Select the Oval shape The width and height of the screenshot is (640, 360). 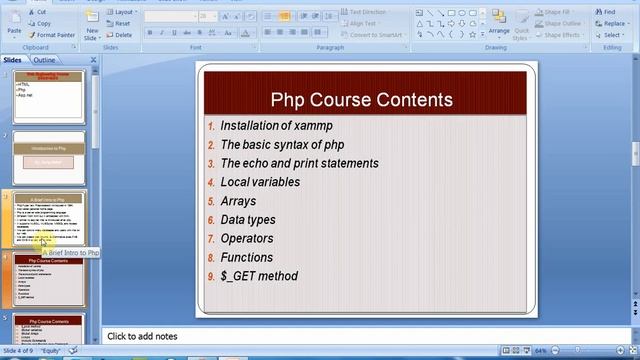(462, 13)
